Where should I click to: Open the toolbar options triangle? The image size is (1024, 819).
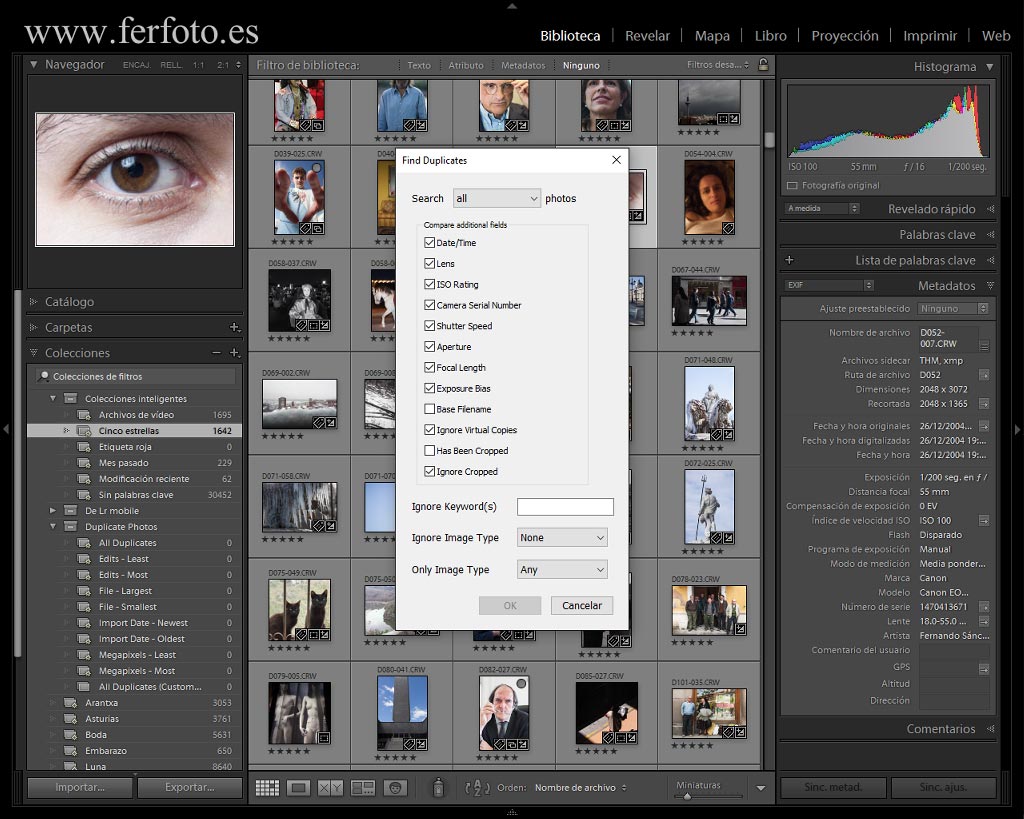761,788
